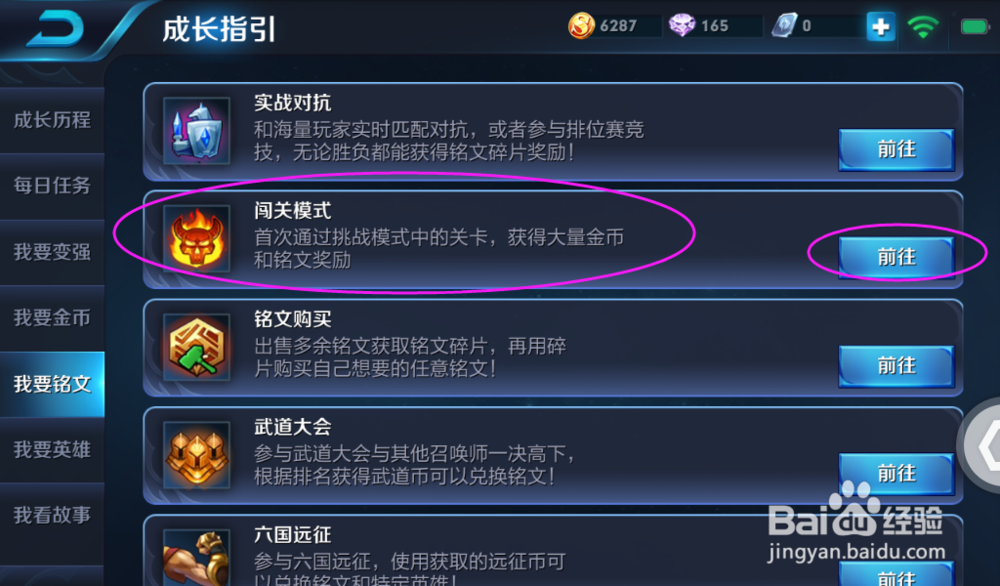This screenshot has width=1000, height=586.
Task: Click 前往 for 闯关模式
Action: pos(896,258)
